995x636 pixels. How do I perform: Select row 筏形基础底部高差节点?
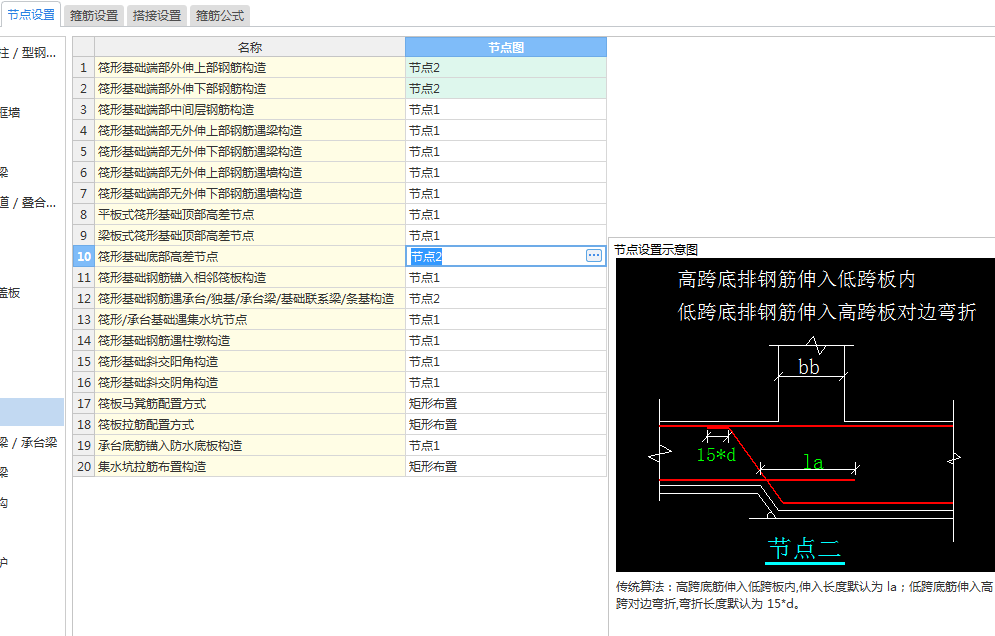click(x=250, y=256)
